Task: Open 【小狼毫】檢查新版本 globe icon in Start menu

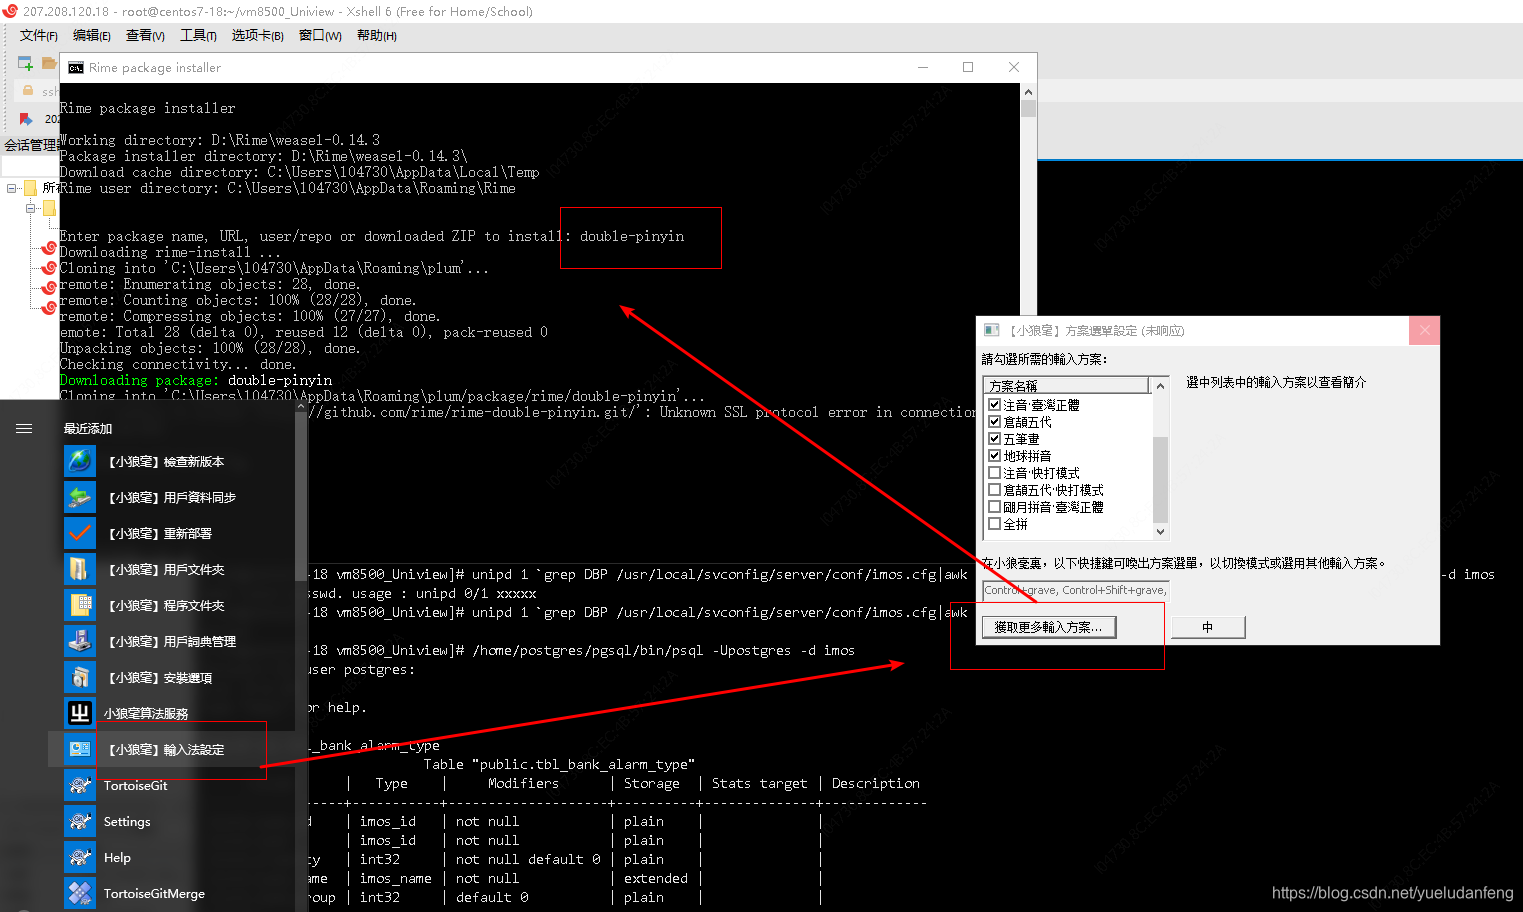Action: pos(80,461)
